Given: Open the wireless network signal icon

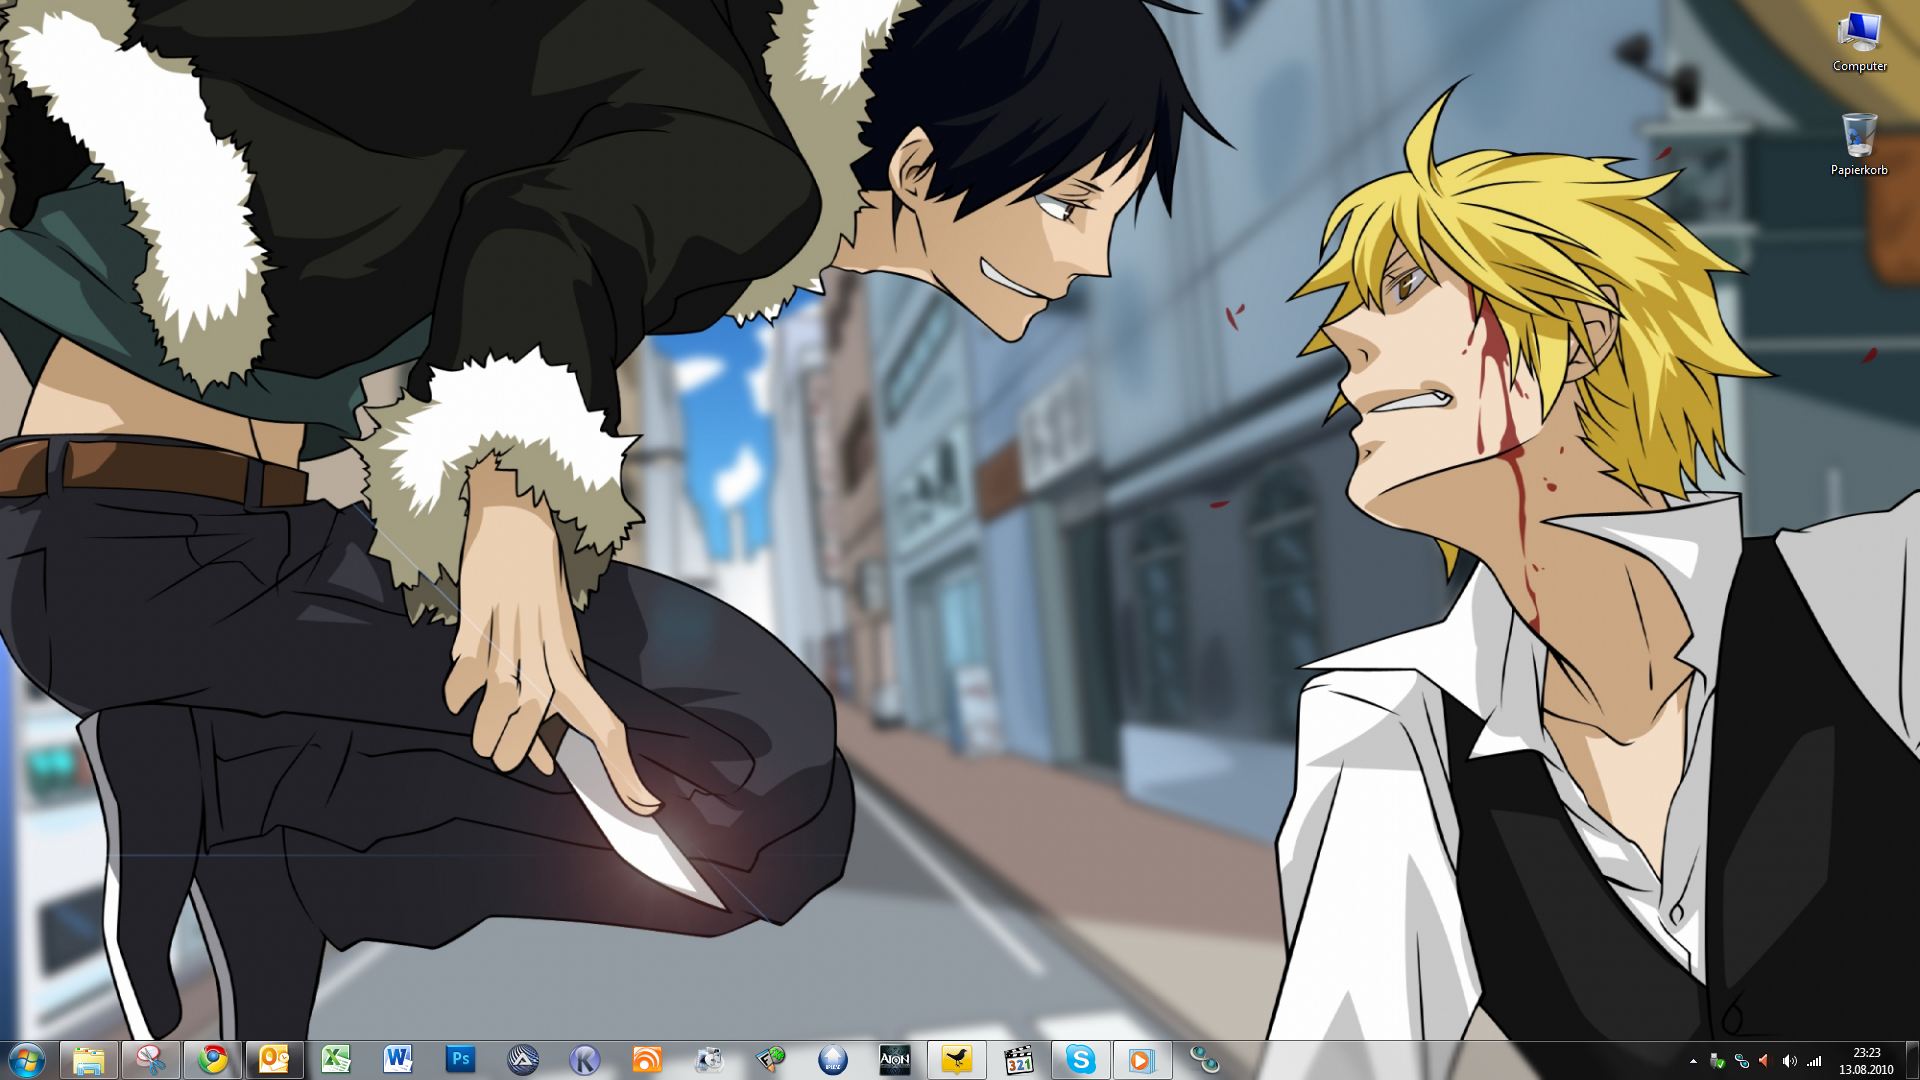Looking at the screenshot, I should coord(1813,1061).
